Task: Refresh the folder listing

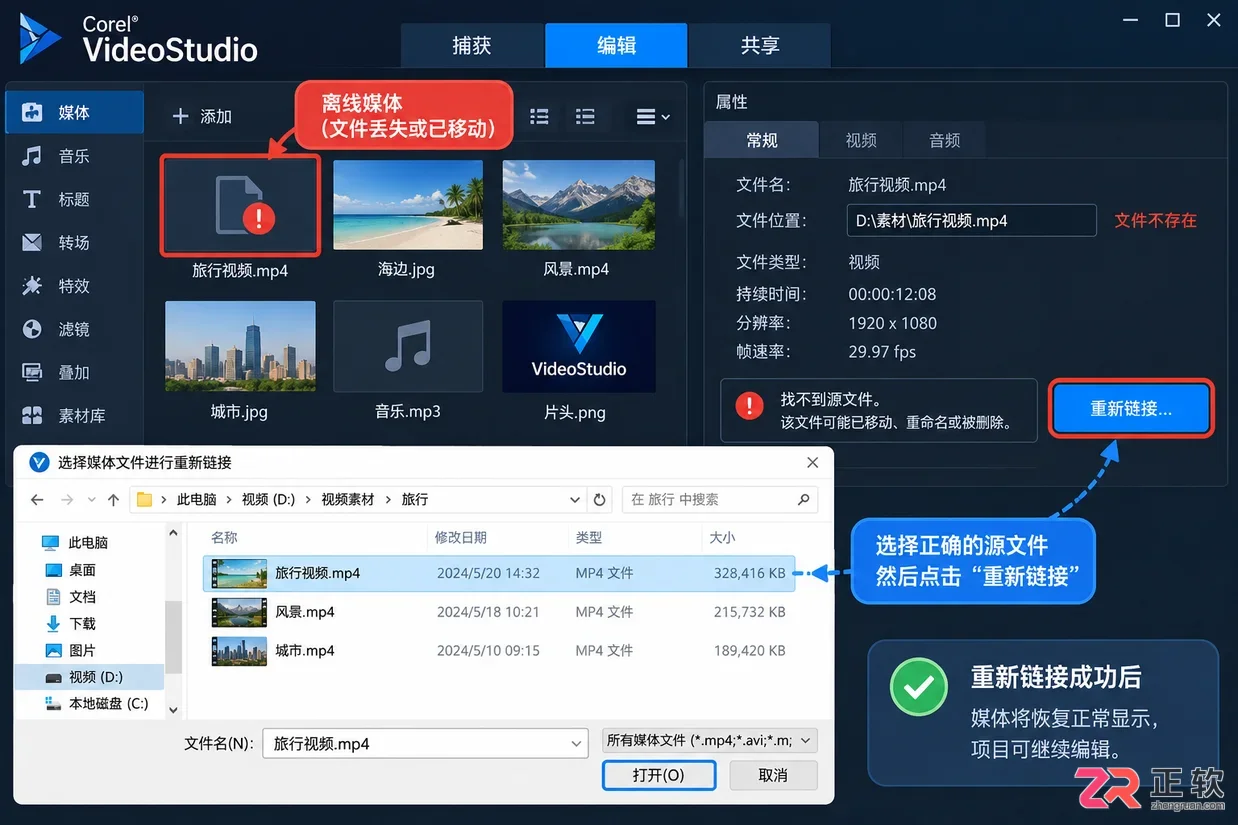Action: [600, 499]
